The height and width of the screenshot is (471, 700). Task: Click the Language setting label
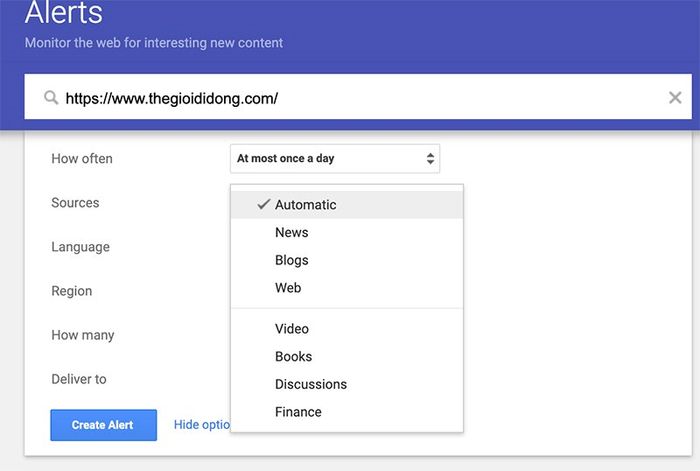[x=80, y=247]
